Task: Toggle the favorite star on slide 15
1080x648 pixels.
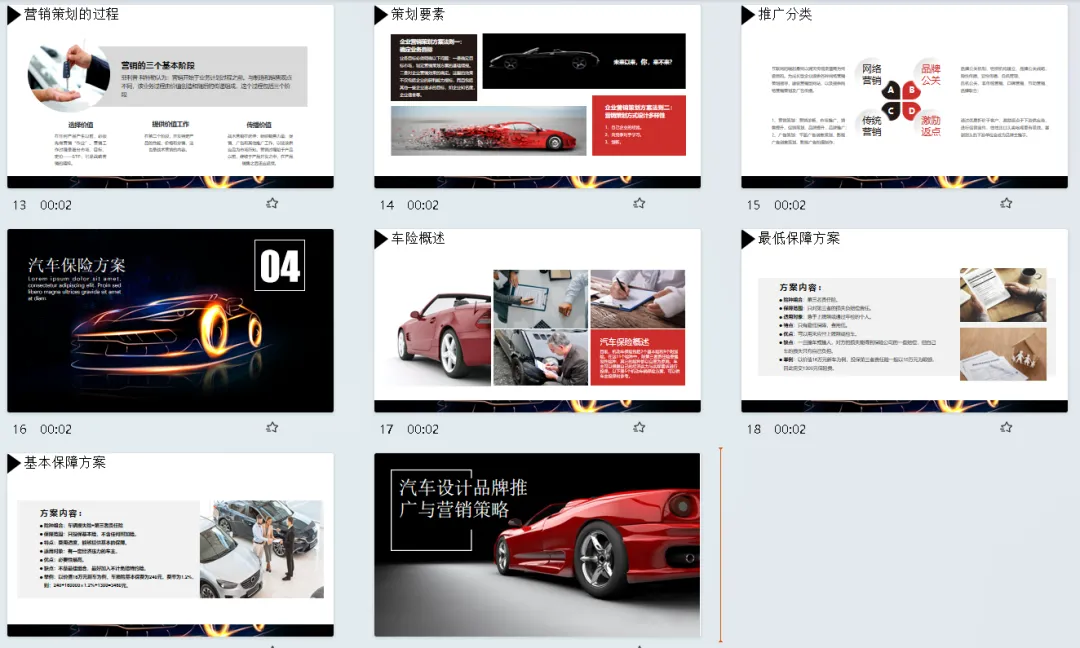Action: coord(1007,202)
